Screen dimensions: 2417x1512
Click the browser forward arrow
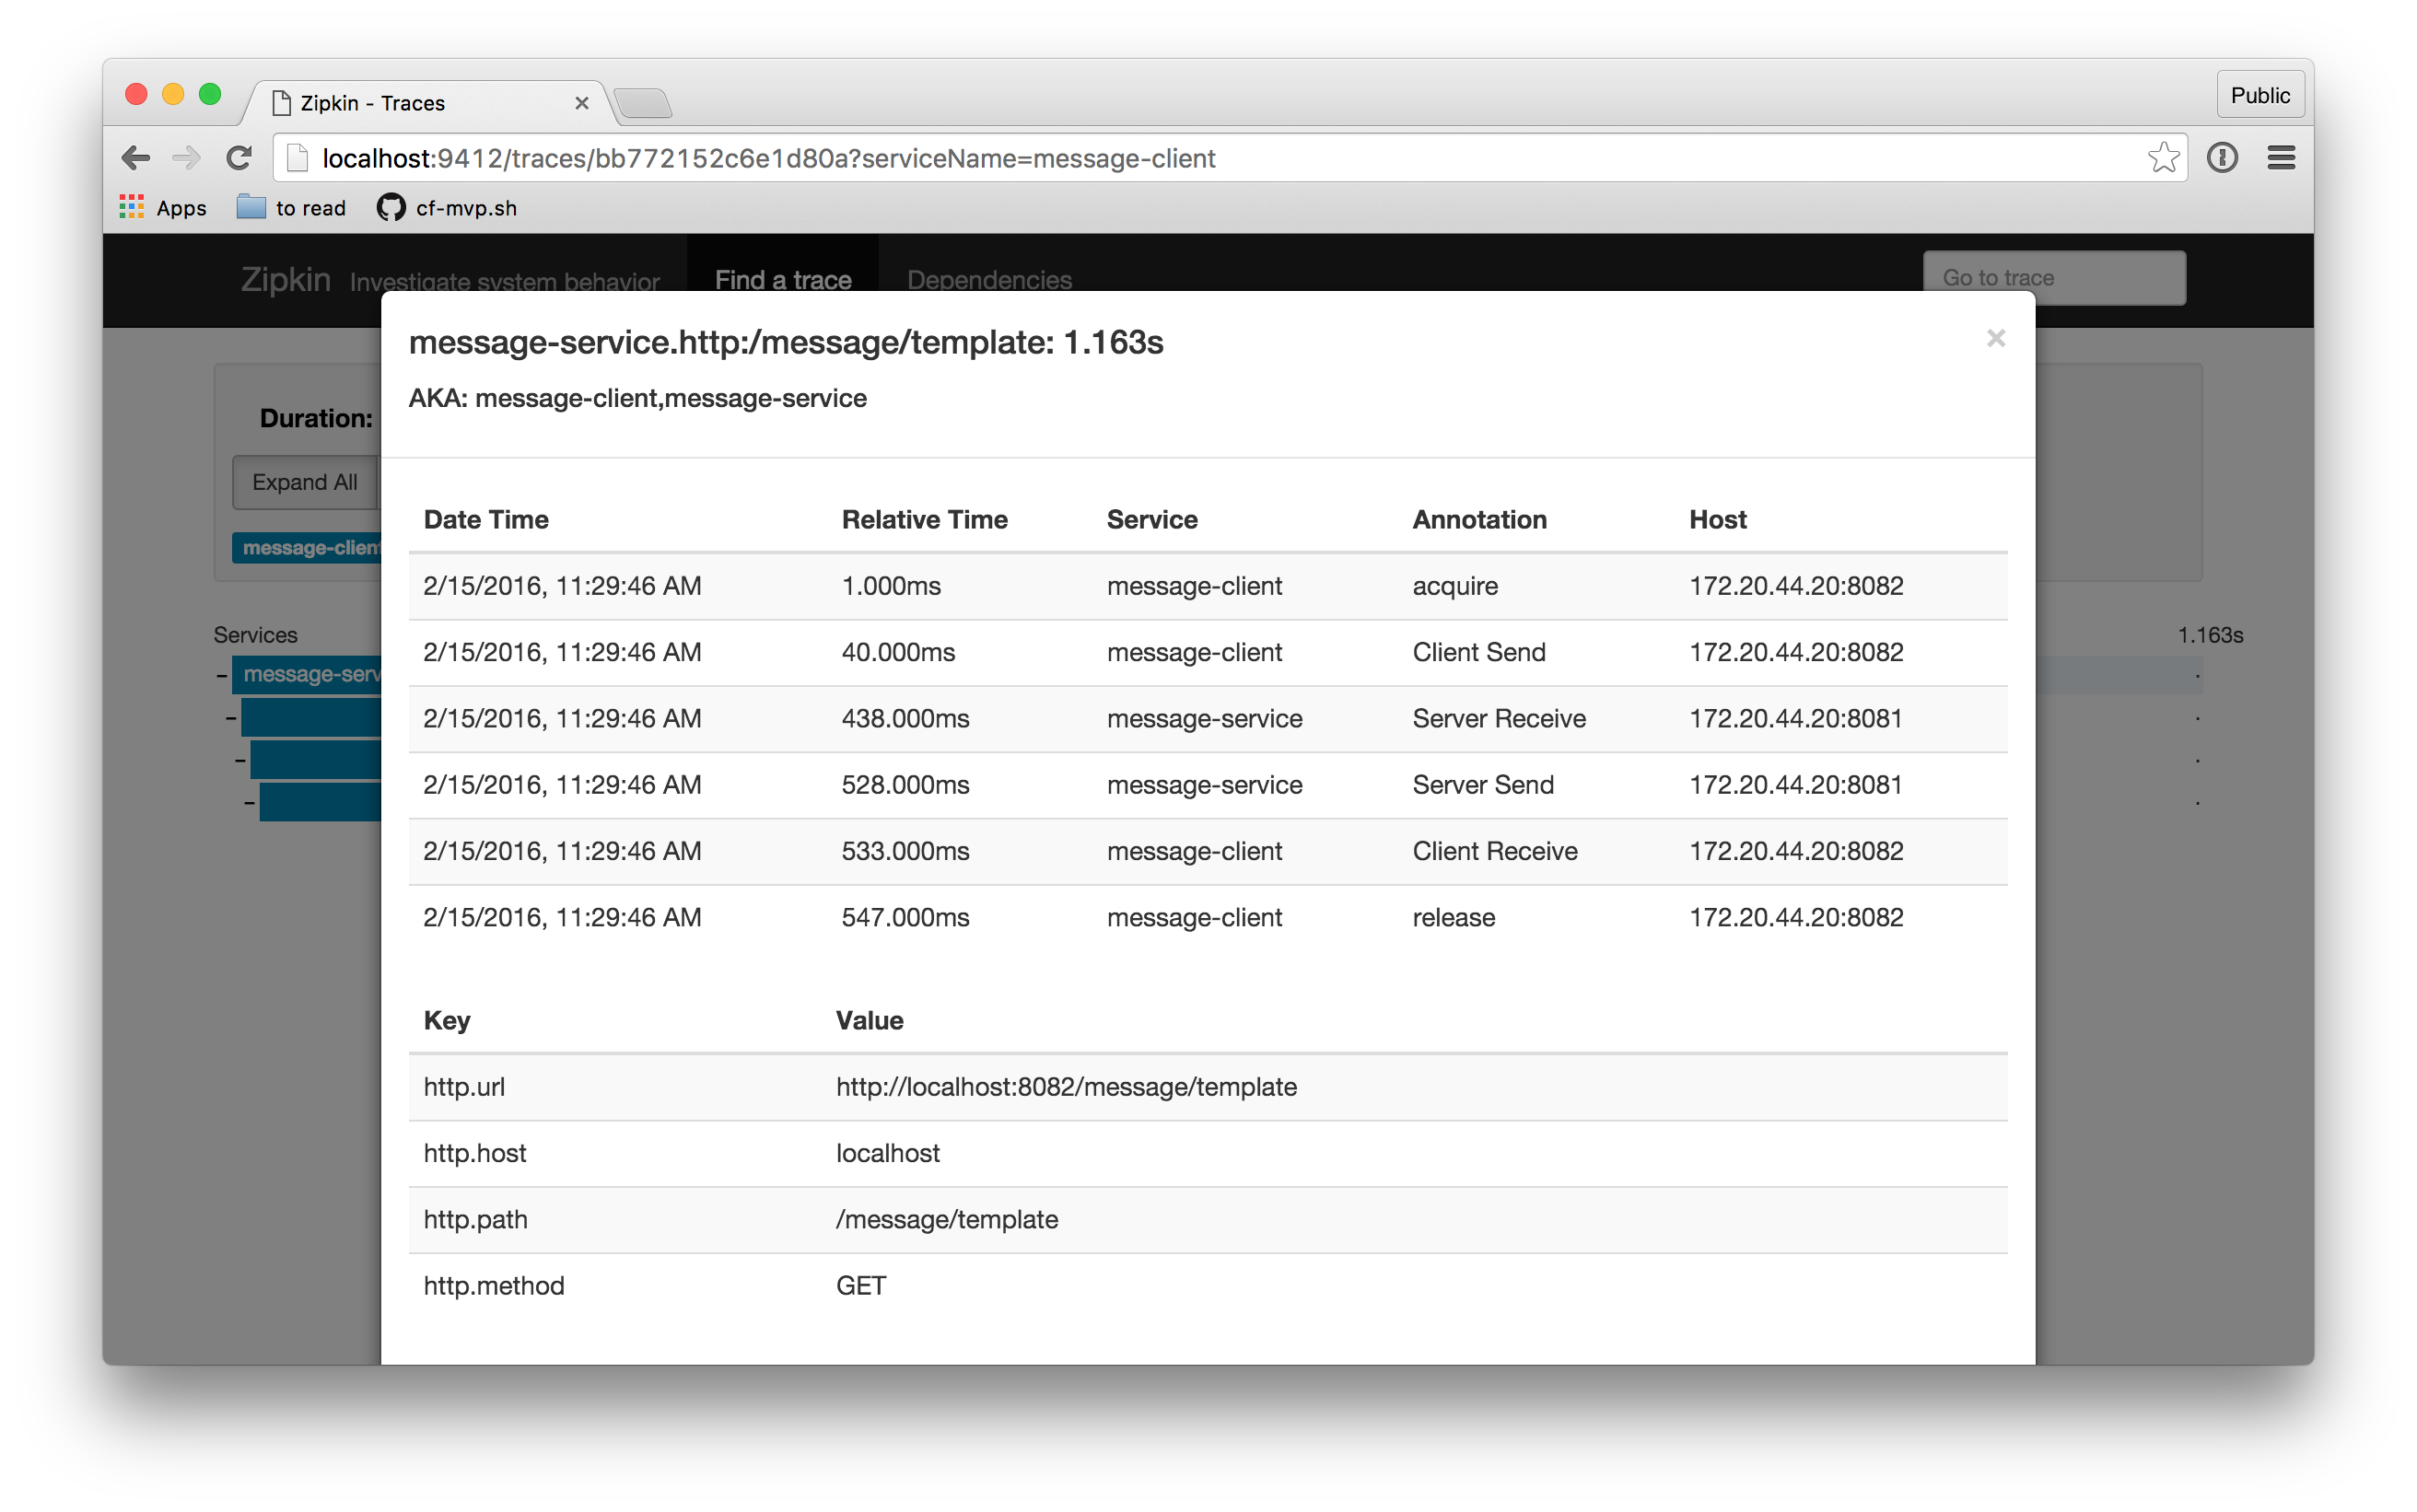(x=186, y=158)
